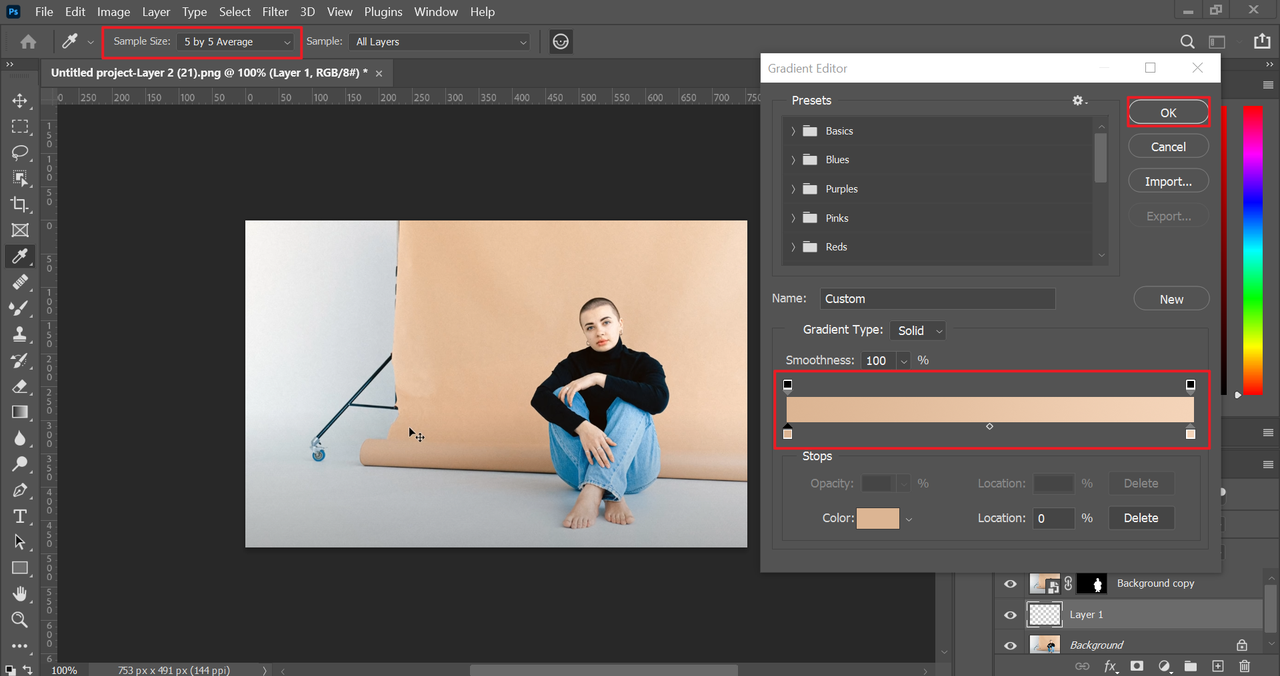The height and width of the screenshot is (676, 1280).
Task: Expand the Blues preset folder
Action: [793, 160]
